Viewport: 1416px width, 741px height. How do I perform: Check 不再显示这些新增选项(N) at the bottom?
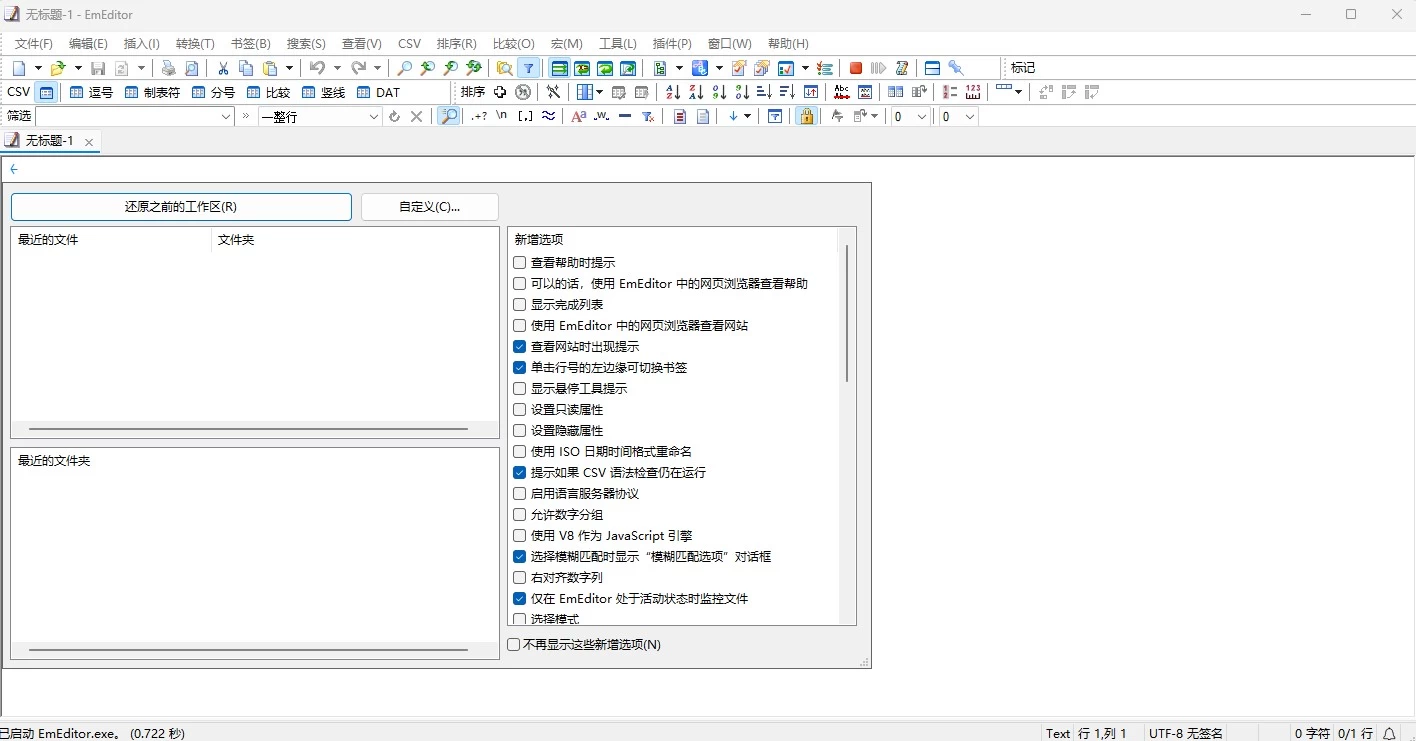point(513,644)
